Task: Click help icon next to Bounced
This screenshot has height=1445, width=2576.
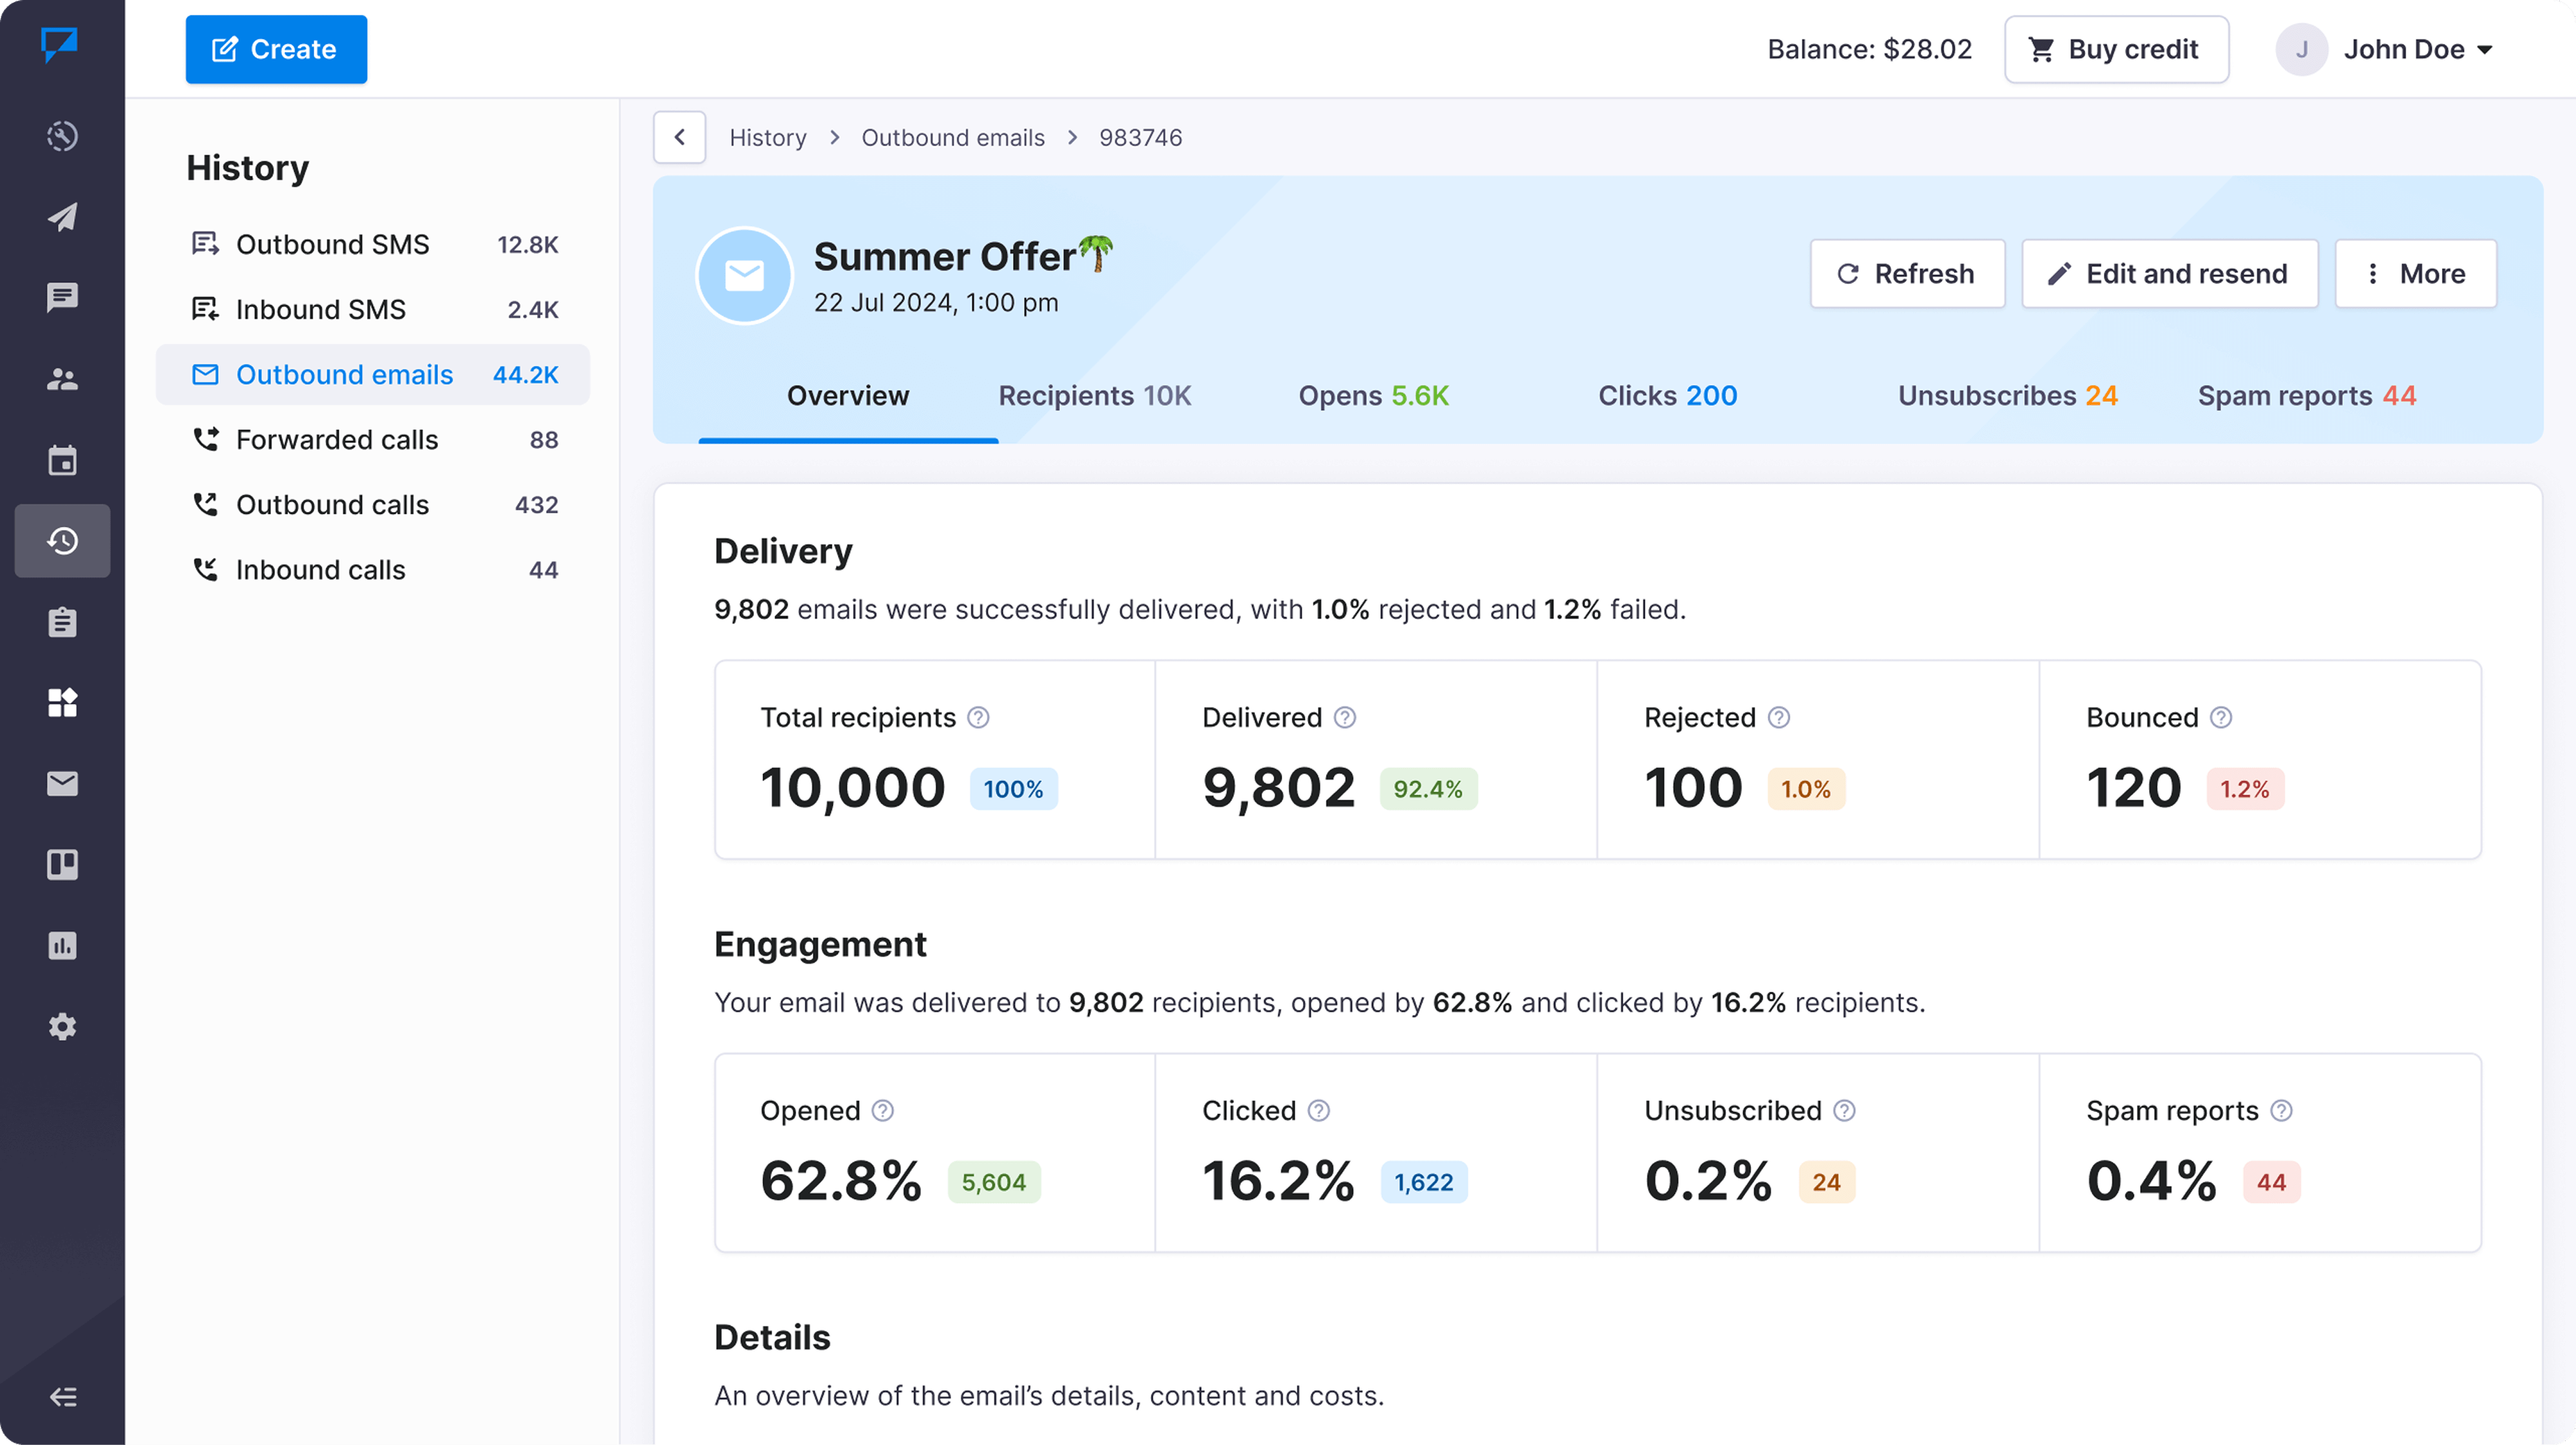Action: point(2221,718)
